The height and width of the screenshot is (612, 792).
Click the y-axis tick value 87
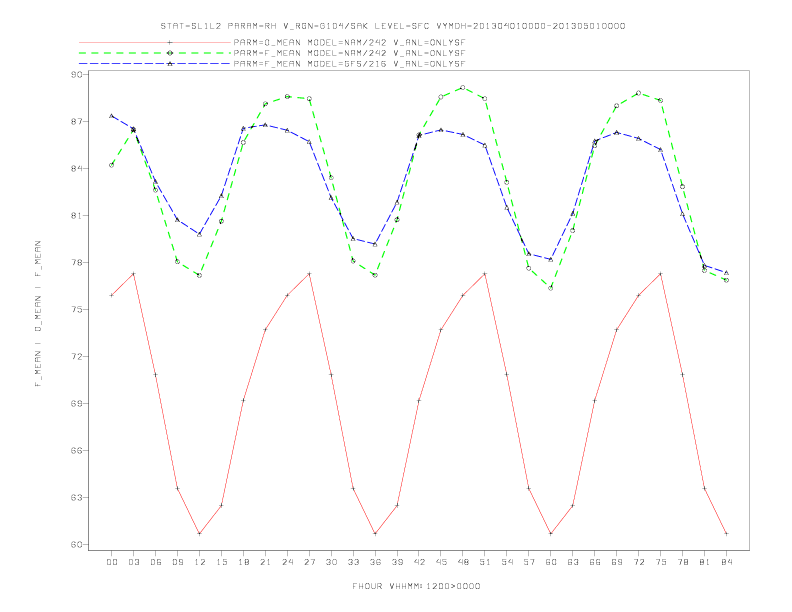77,121
